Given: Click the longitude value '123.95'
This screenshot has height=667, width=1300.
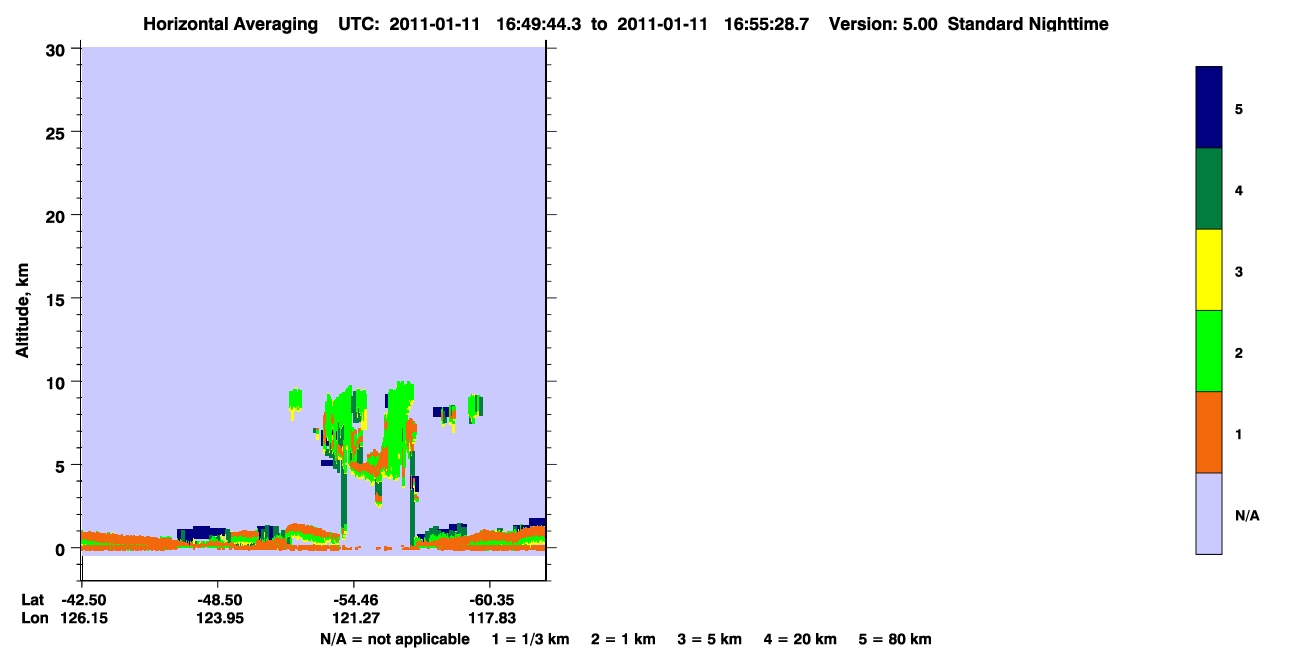Looking at the screenshot, I should [x=218, y=618].
